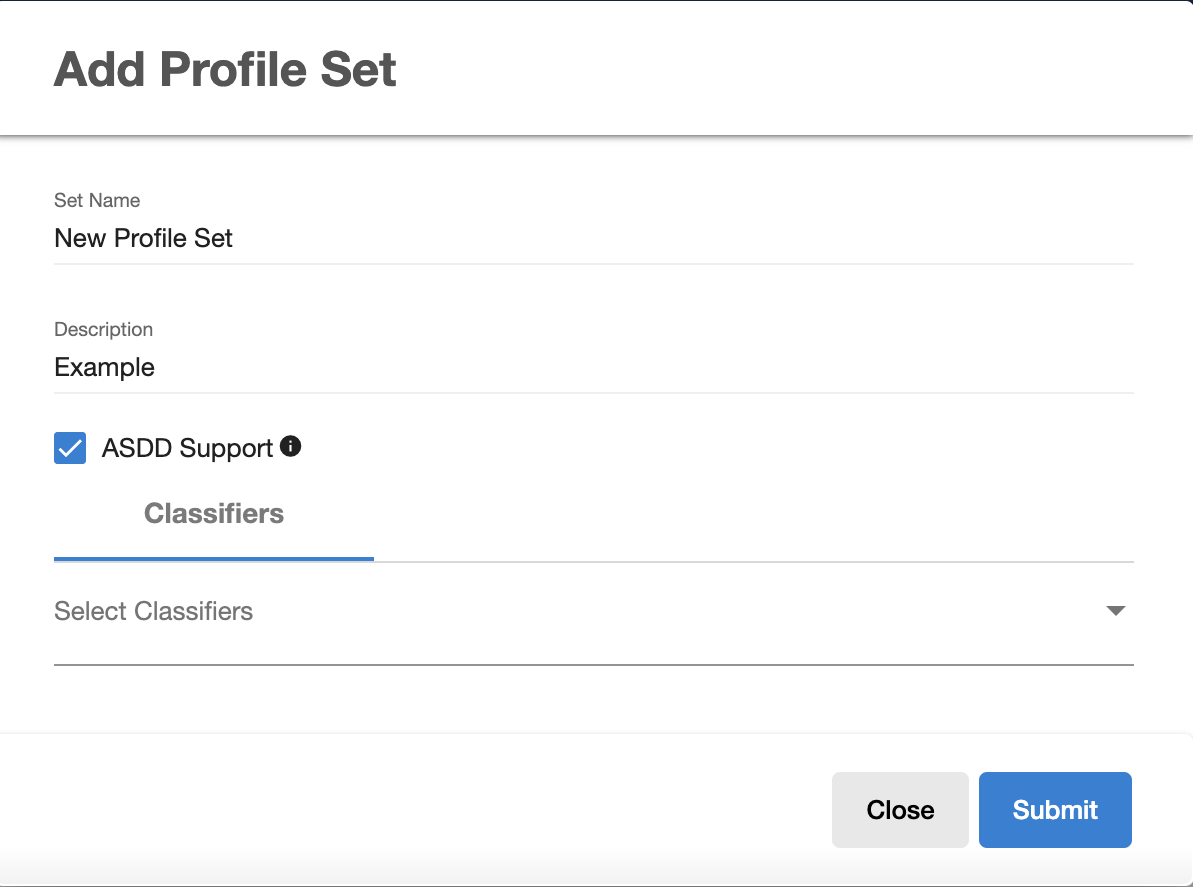Click the "New Profile Set" text value
The width and height of the screenshot is (1193, 887).
144,239
